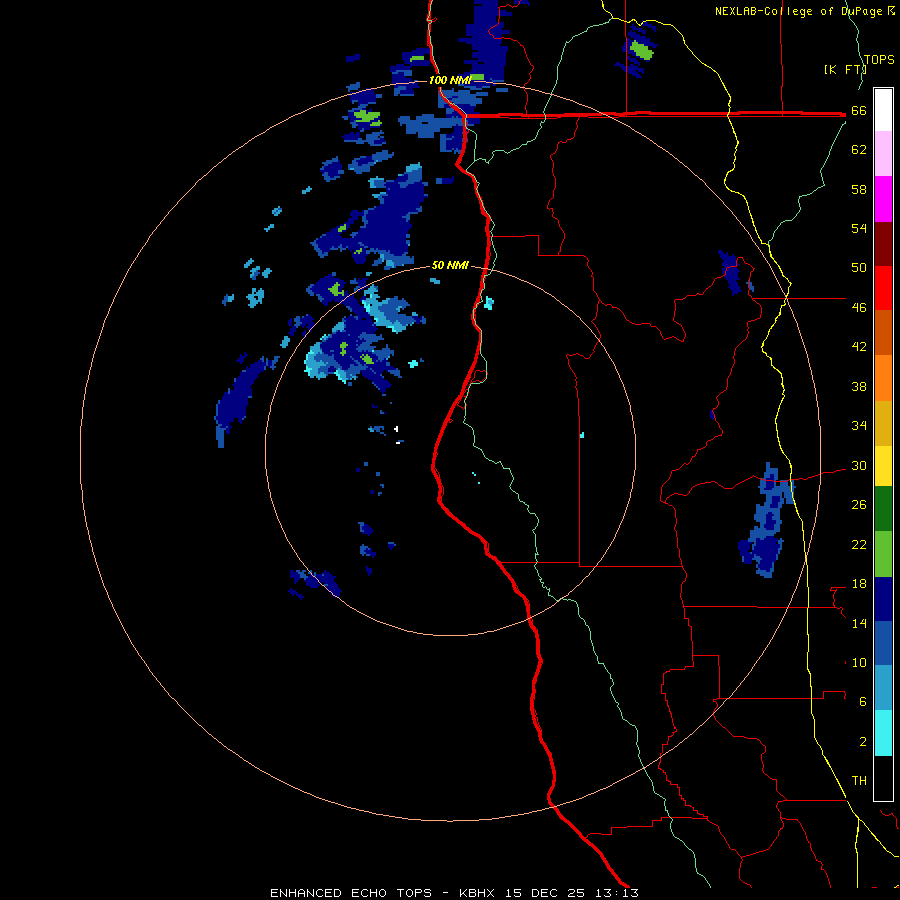This screenshot has width=900, height=900.
Task: Click the dark orange legend swatch
Action: (x=883, y=333)
